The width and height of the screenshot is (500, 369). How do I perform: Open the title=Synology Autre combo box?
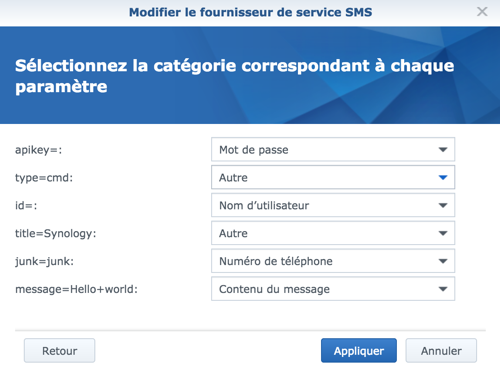333,233
